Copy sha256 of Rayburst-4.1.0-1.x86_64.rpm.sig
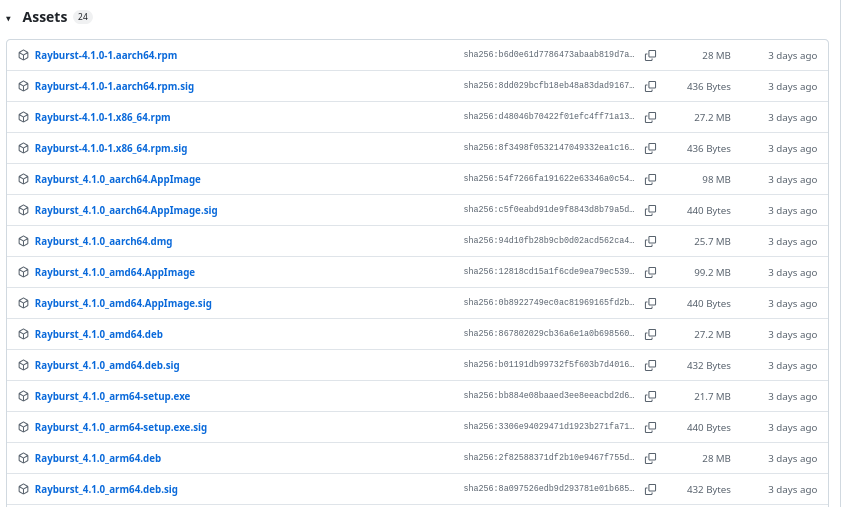Screen dimensions: 842x507 click(x=650, y=148)
